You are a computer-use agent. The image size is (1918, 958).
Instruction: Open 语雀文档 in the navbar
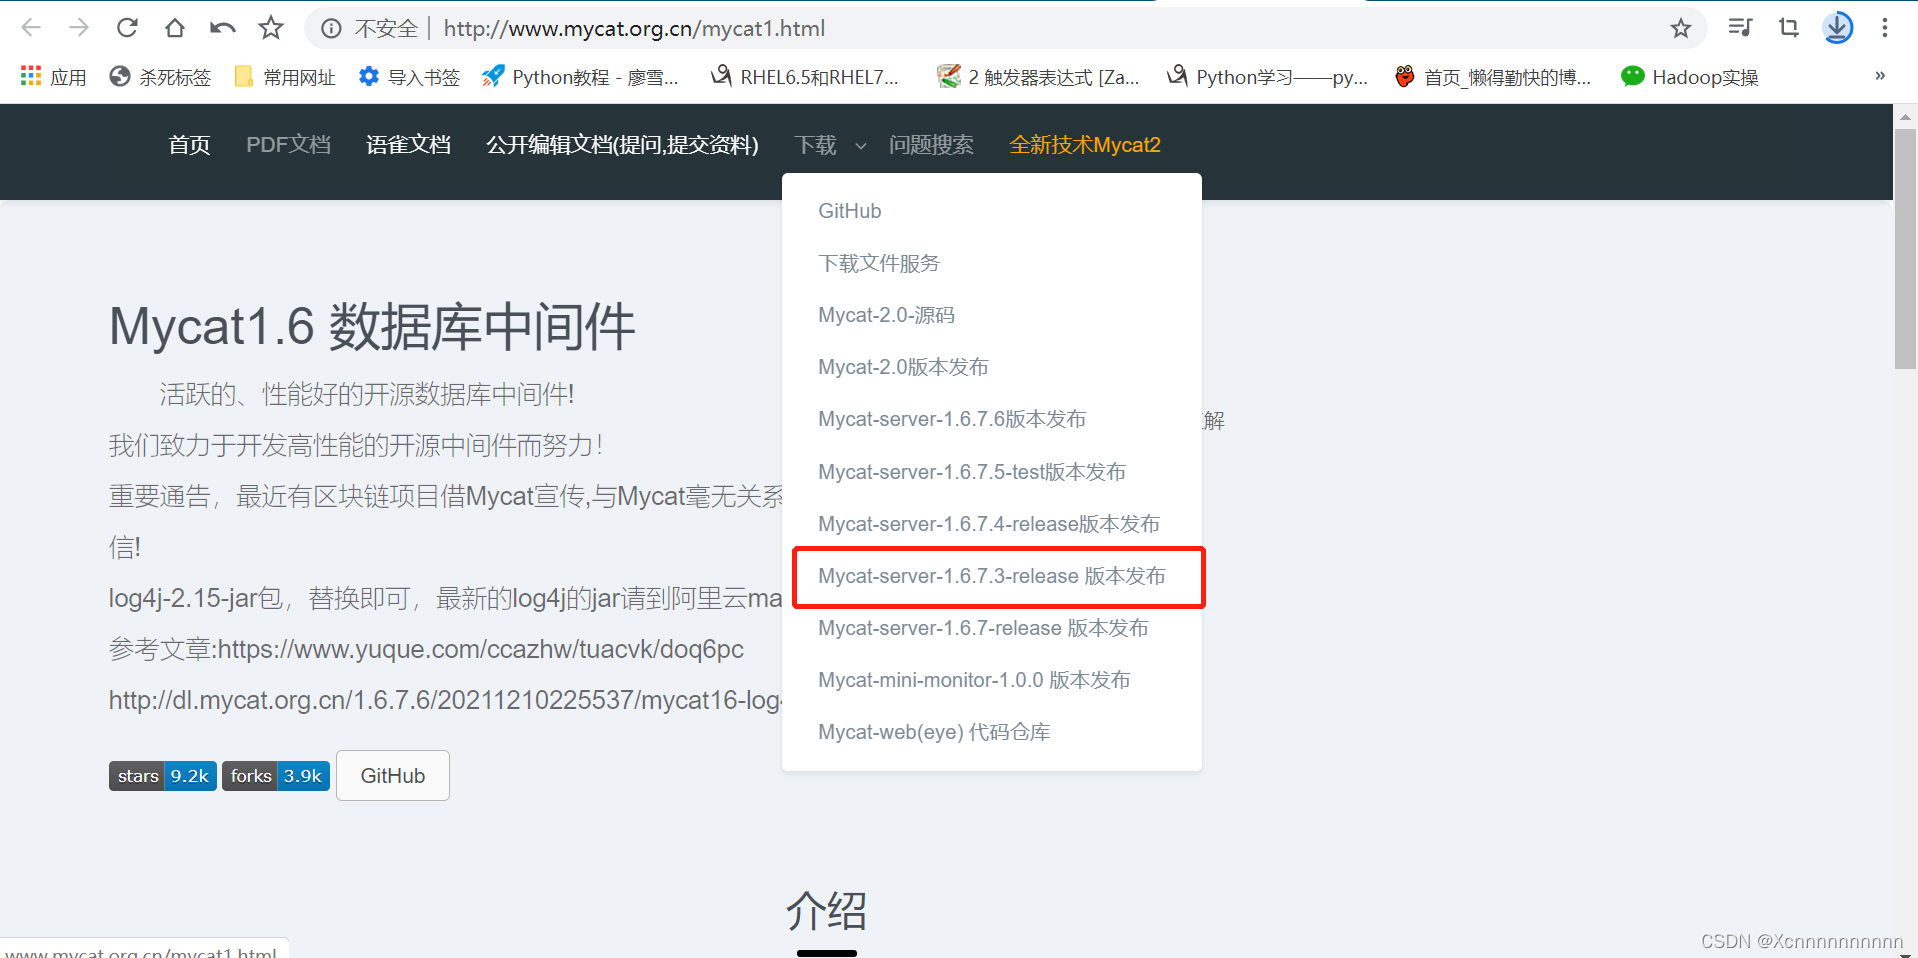tap(408, 145)
